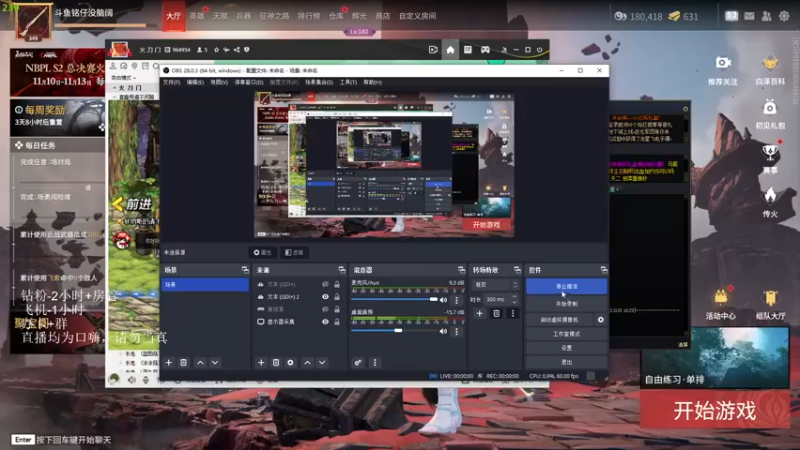Image resolution: width=800 pixels, height=450 pixels.
Task: Mute the 麦克风/Aux channel speaker
Action: click(443, 300)
